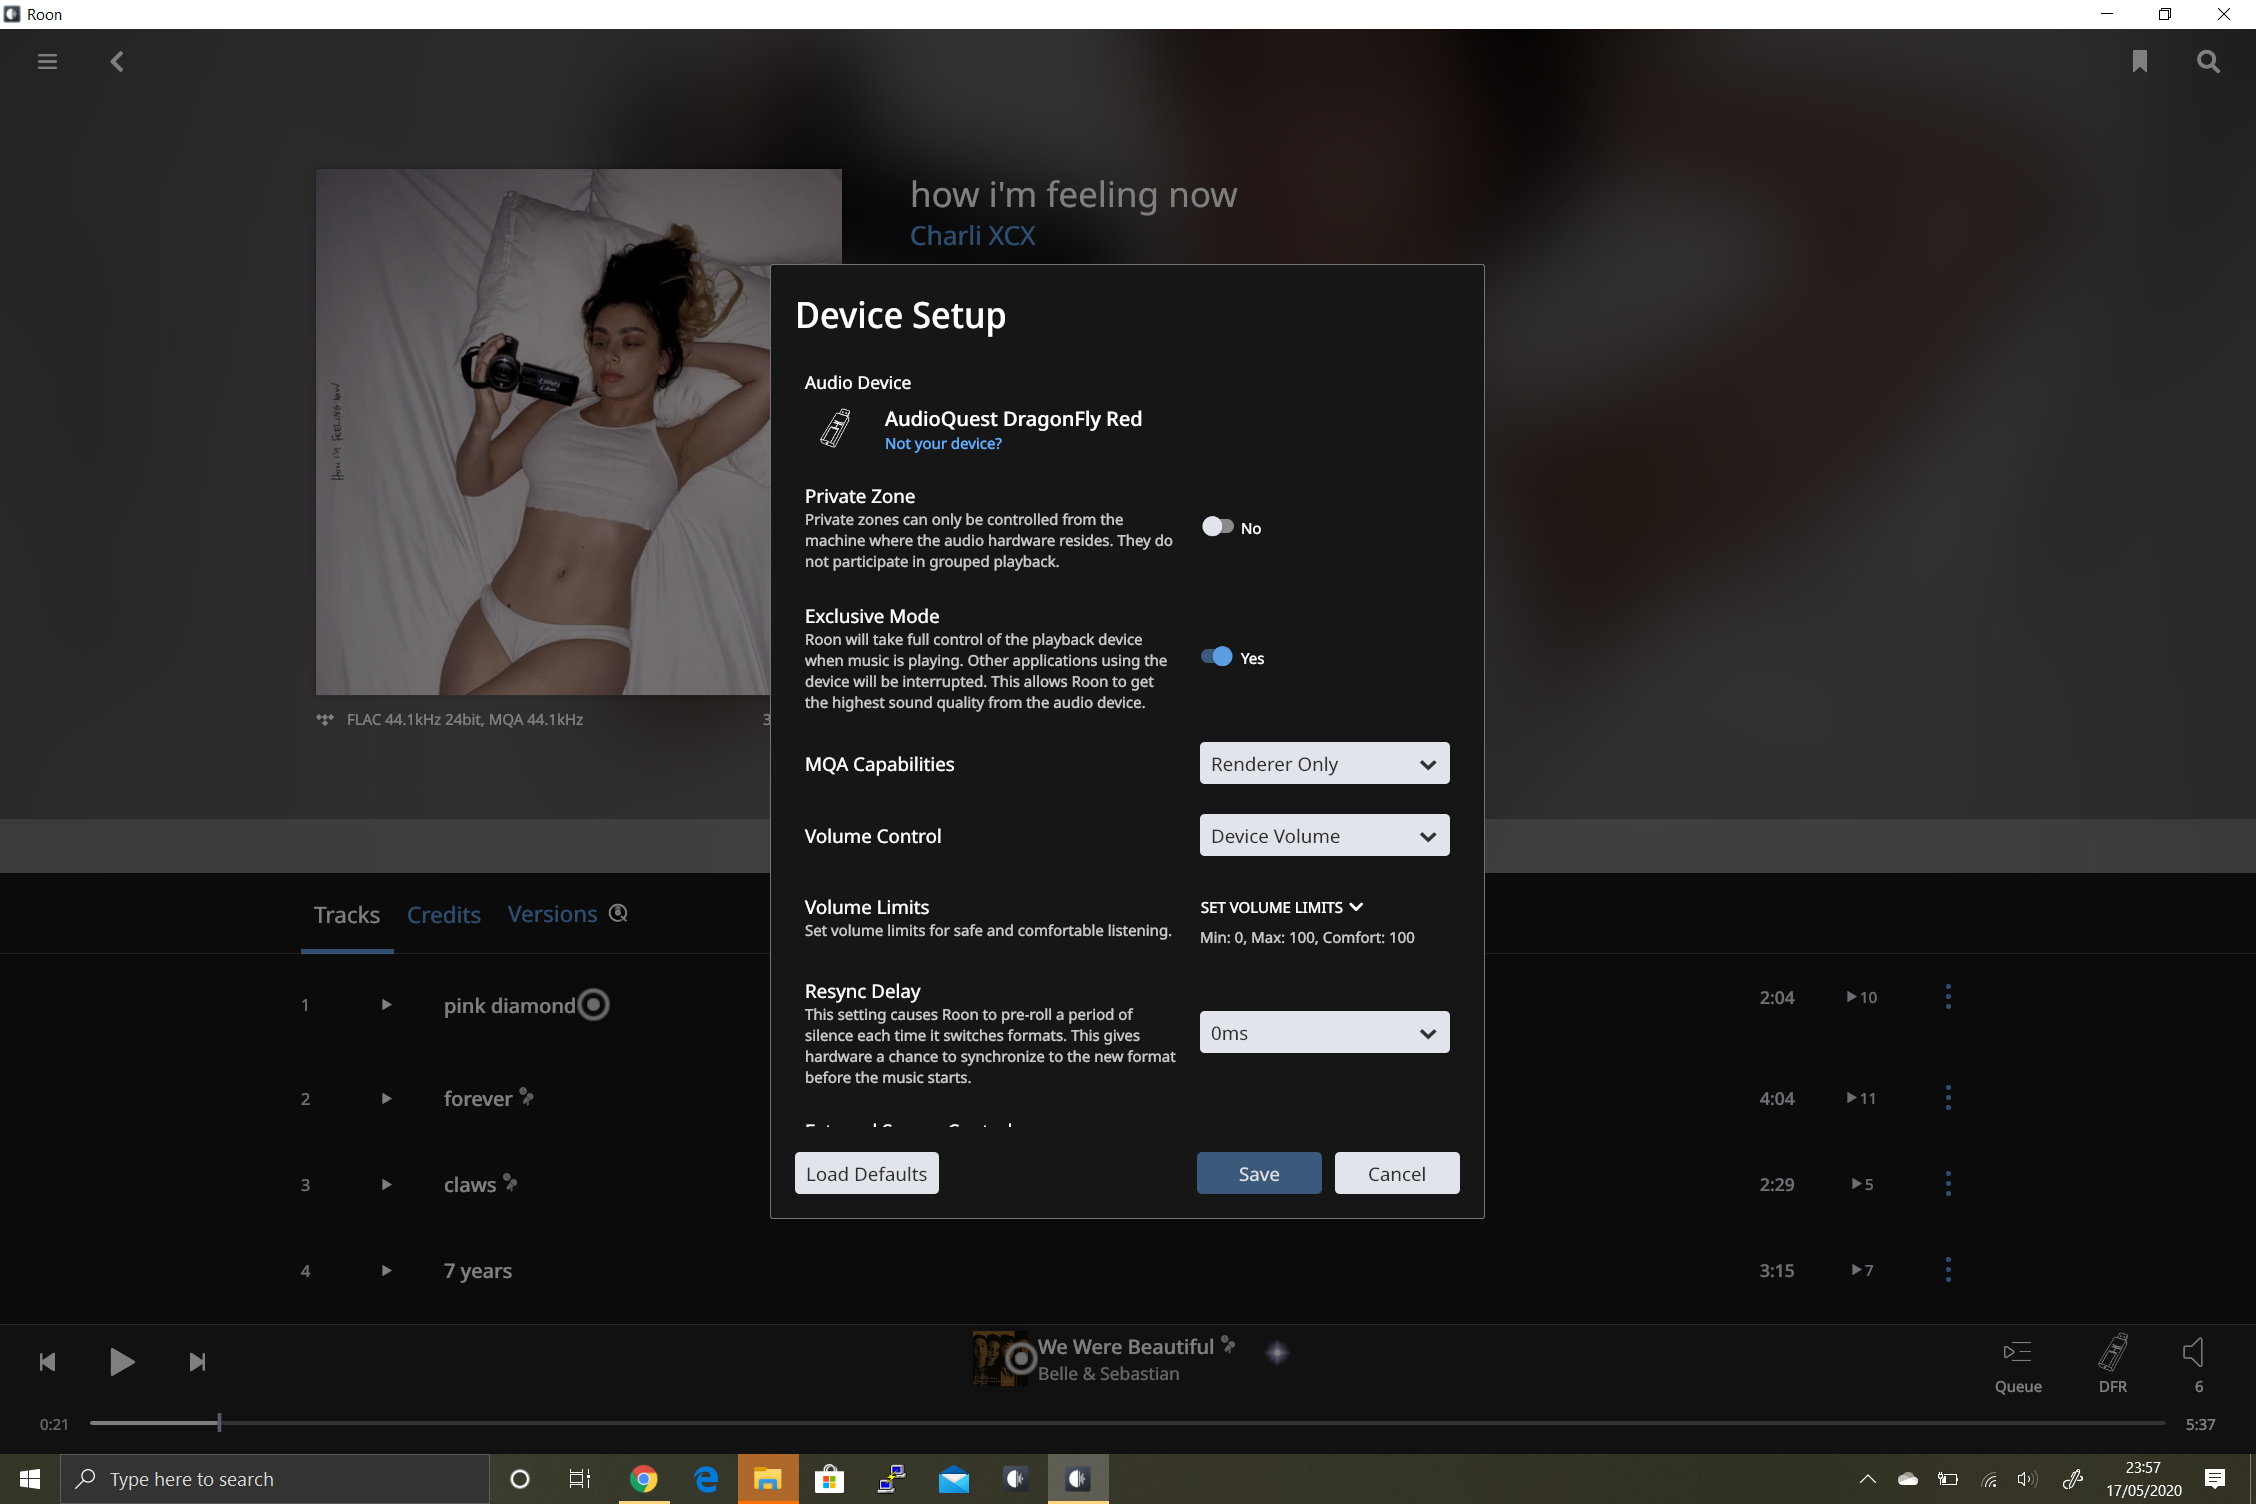
Task: Cancel the device setup dialog
Action: click(1396, 1173)
